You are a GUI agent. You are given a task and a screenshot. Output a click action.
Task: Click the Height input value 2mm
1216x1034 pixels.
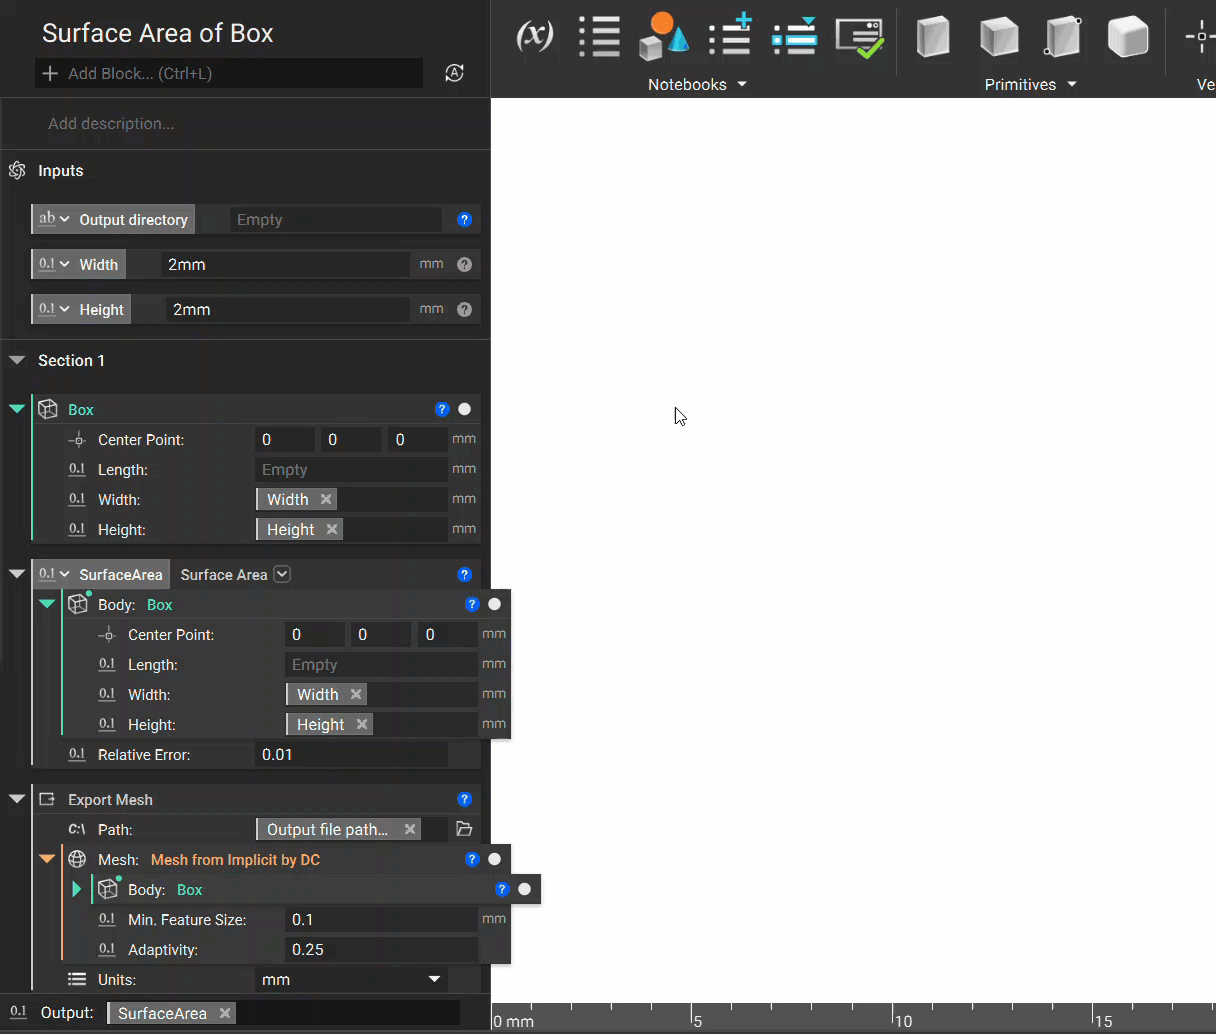click(288, 310)
